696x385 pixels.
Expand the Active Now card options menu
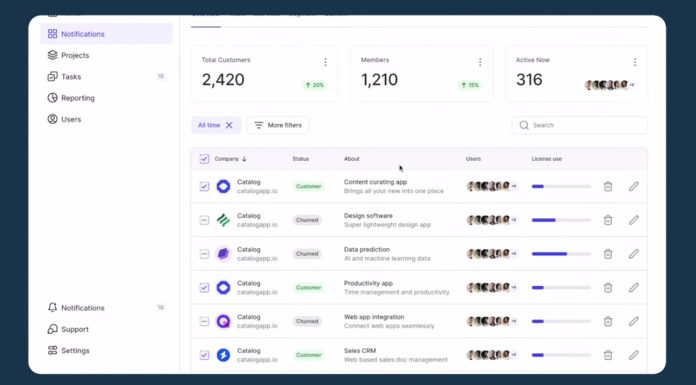pyautogui.click(x=635, y=62)
